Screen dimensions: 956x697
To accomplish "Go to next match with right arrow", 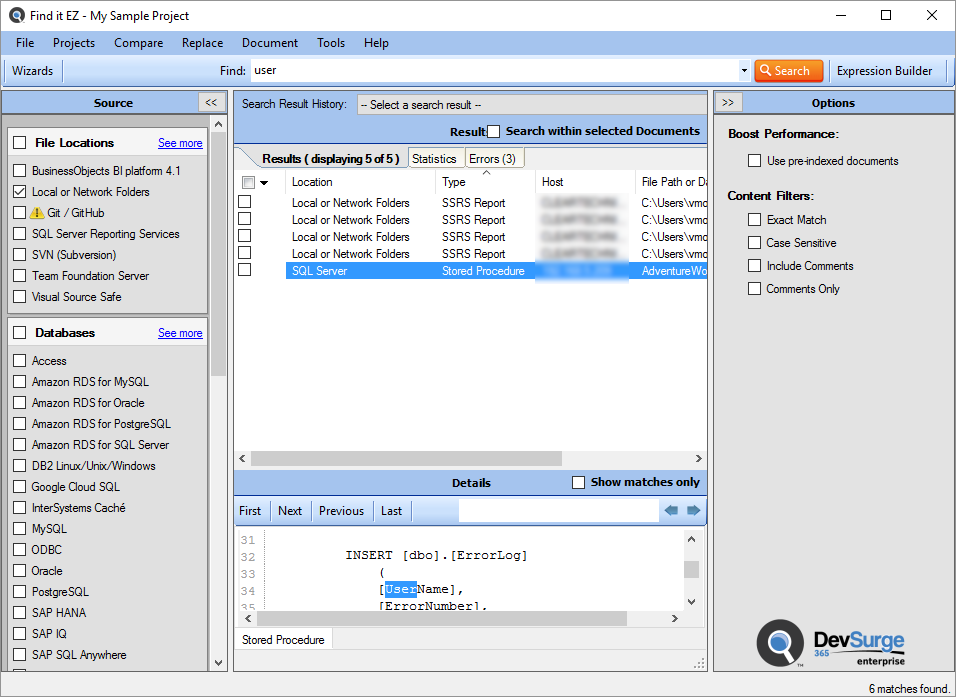I will pyautogui.click(x=693, y=510).
